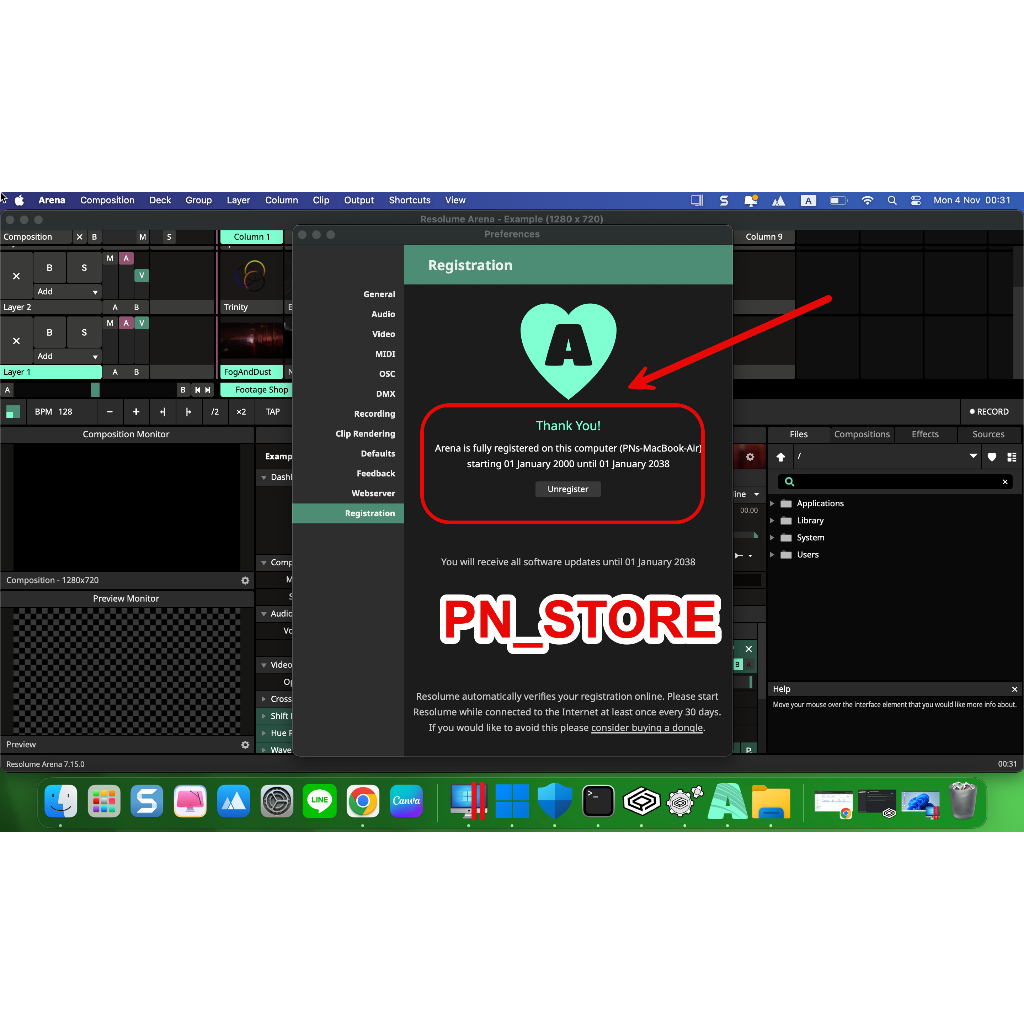Viewport: 1024px width, 1024px height.
Task: Open General preferences section
Action: pos(379,295)
